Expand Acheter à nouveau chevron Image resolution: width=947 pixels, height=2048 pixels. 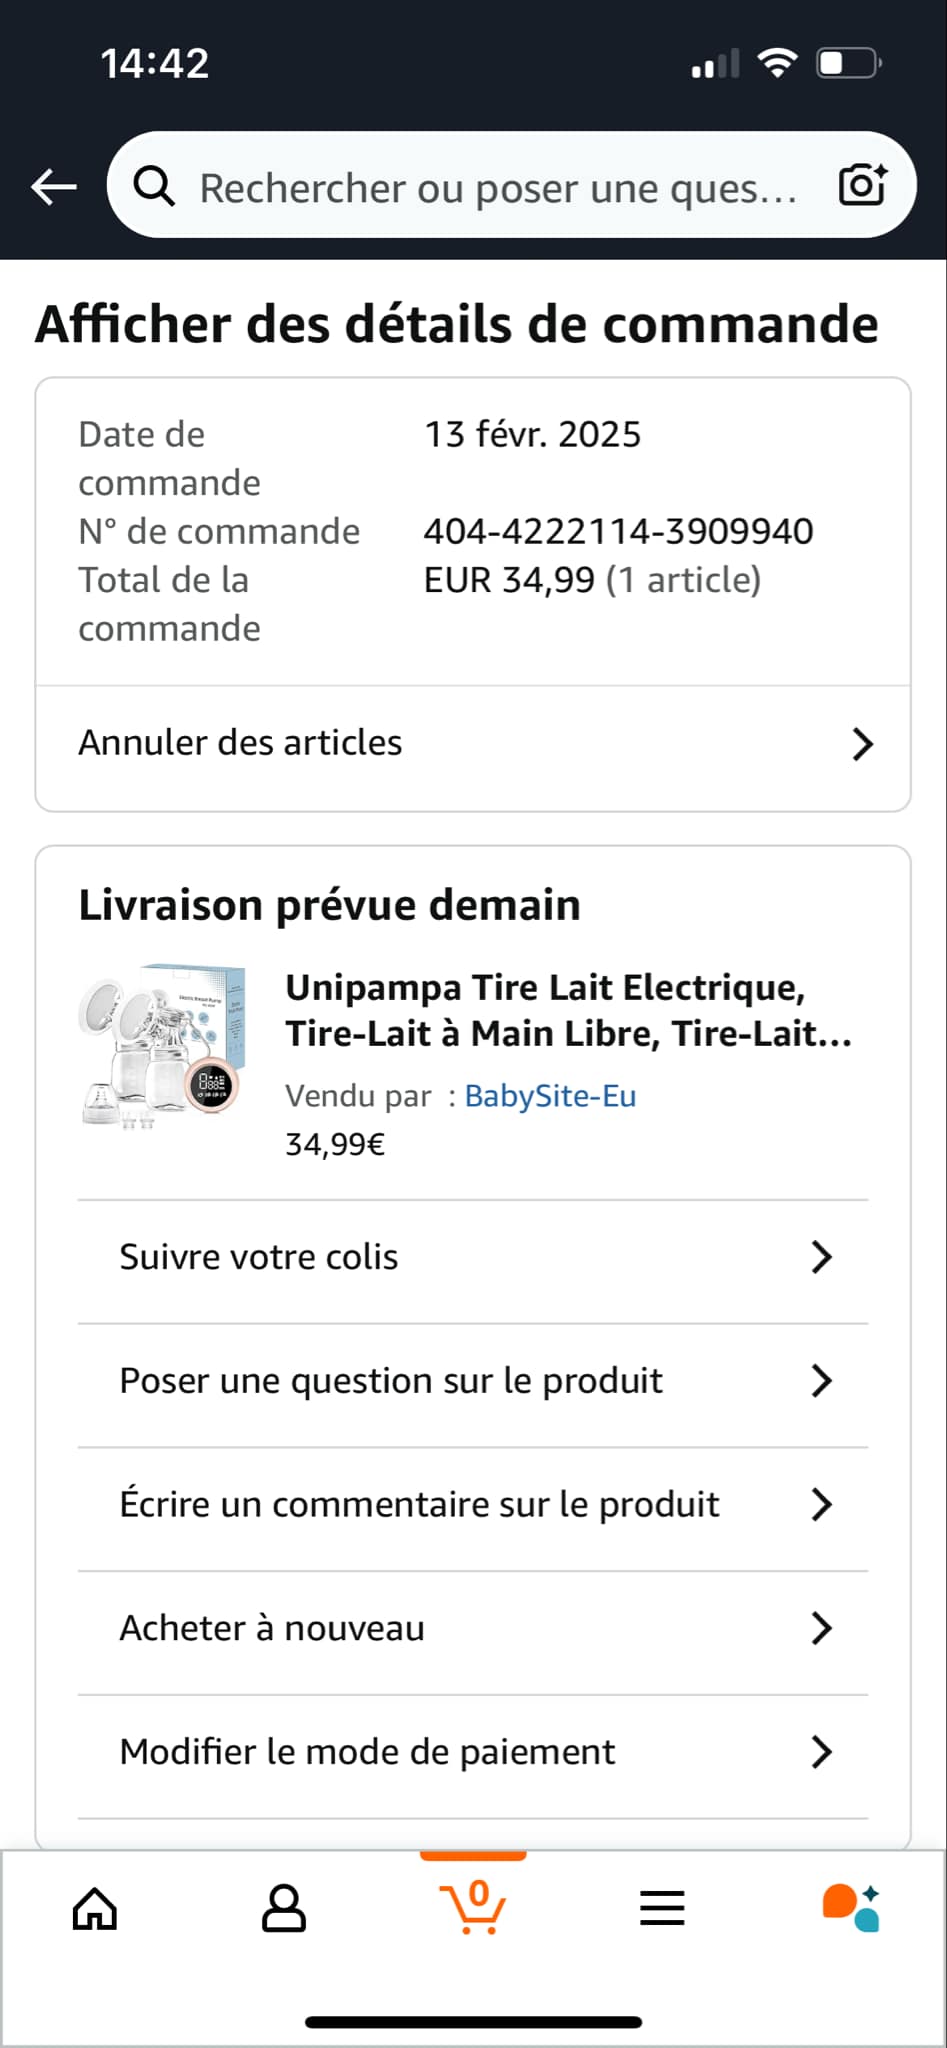[822, 1628]
